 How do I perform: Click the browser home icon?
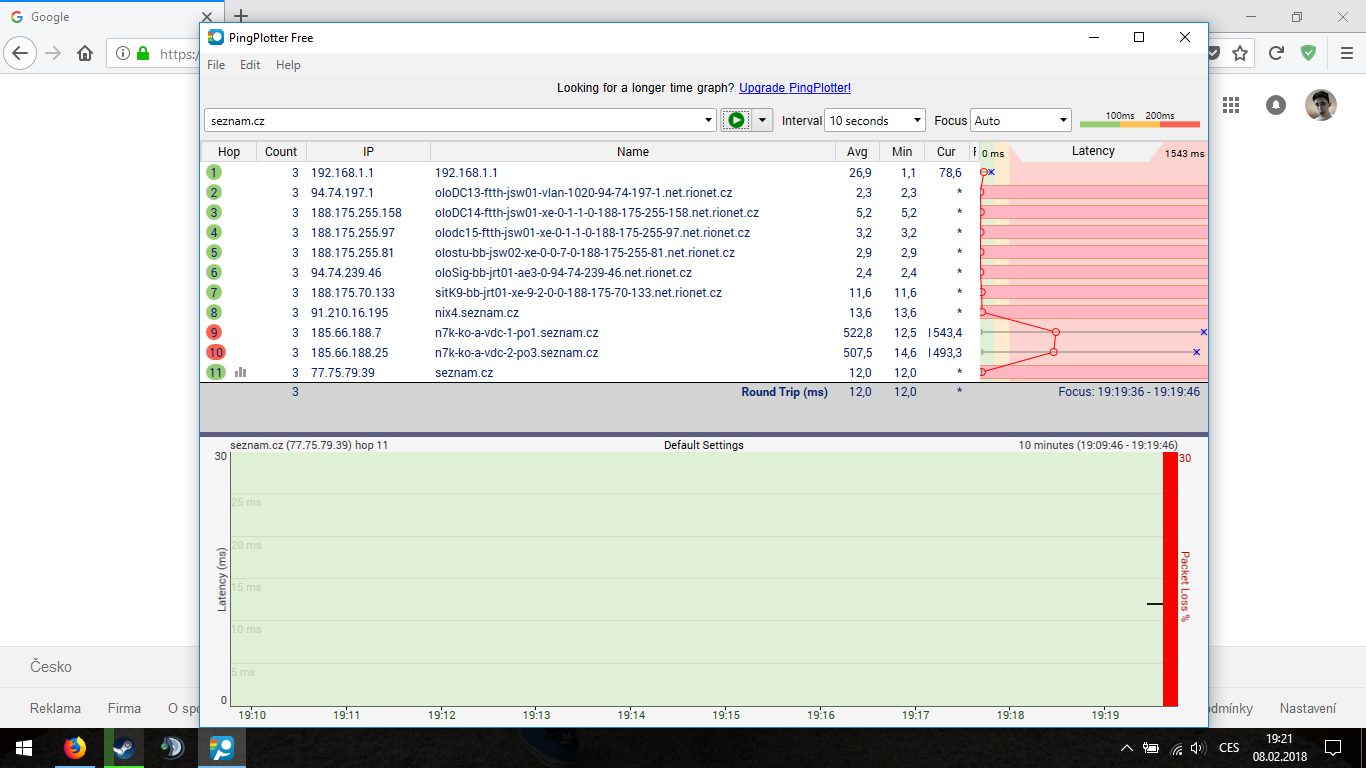click(85, 54)
